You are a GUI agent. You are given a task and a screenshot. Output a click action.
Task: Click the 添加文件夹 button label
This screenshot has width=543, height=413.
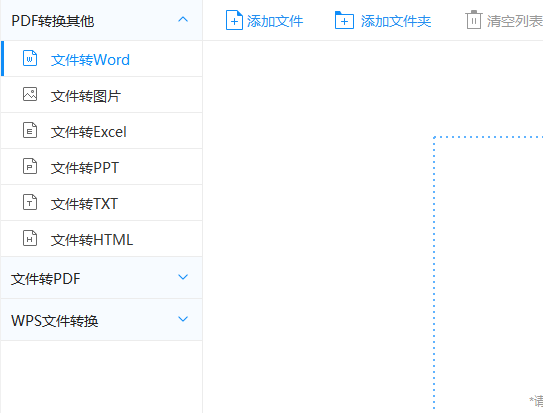pos(396,21)
